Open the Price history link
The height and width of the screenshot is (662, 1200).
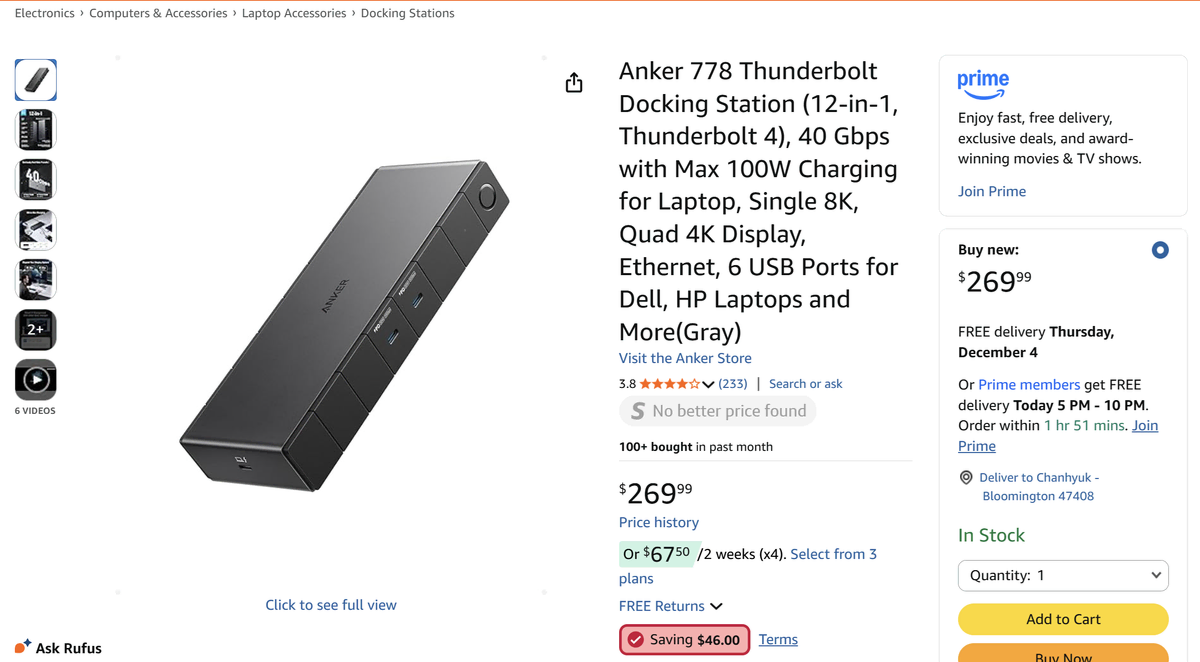659,522
